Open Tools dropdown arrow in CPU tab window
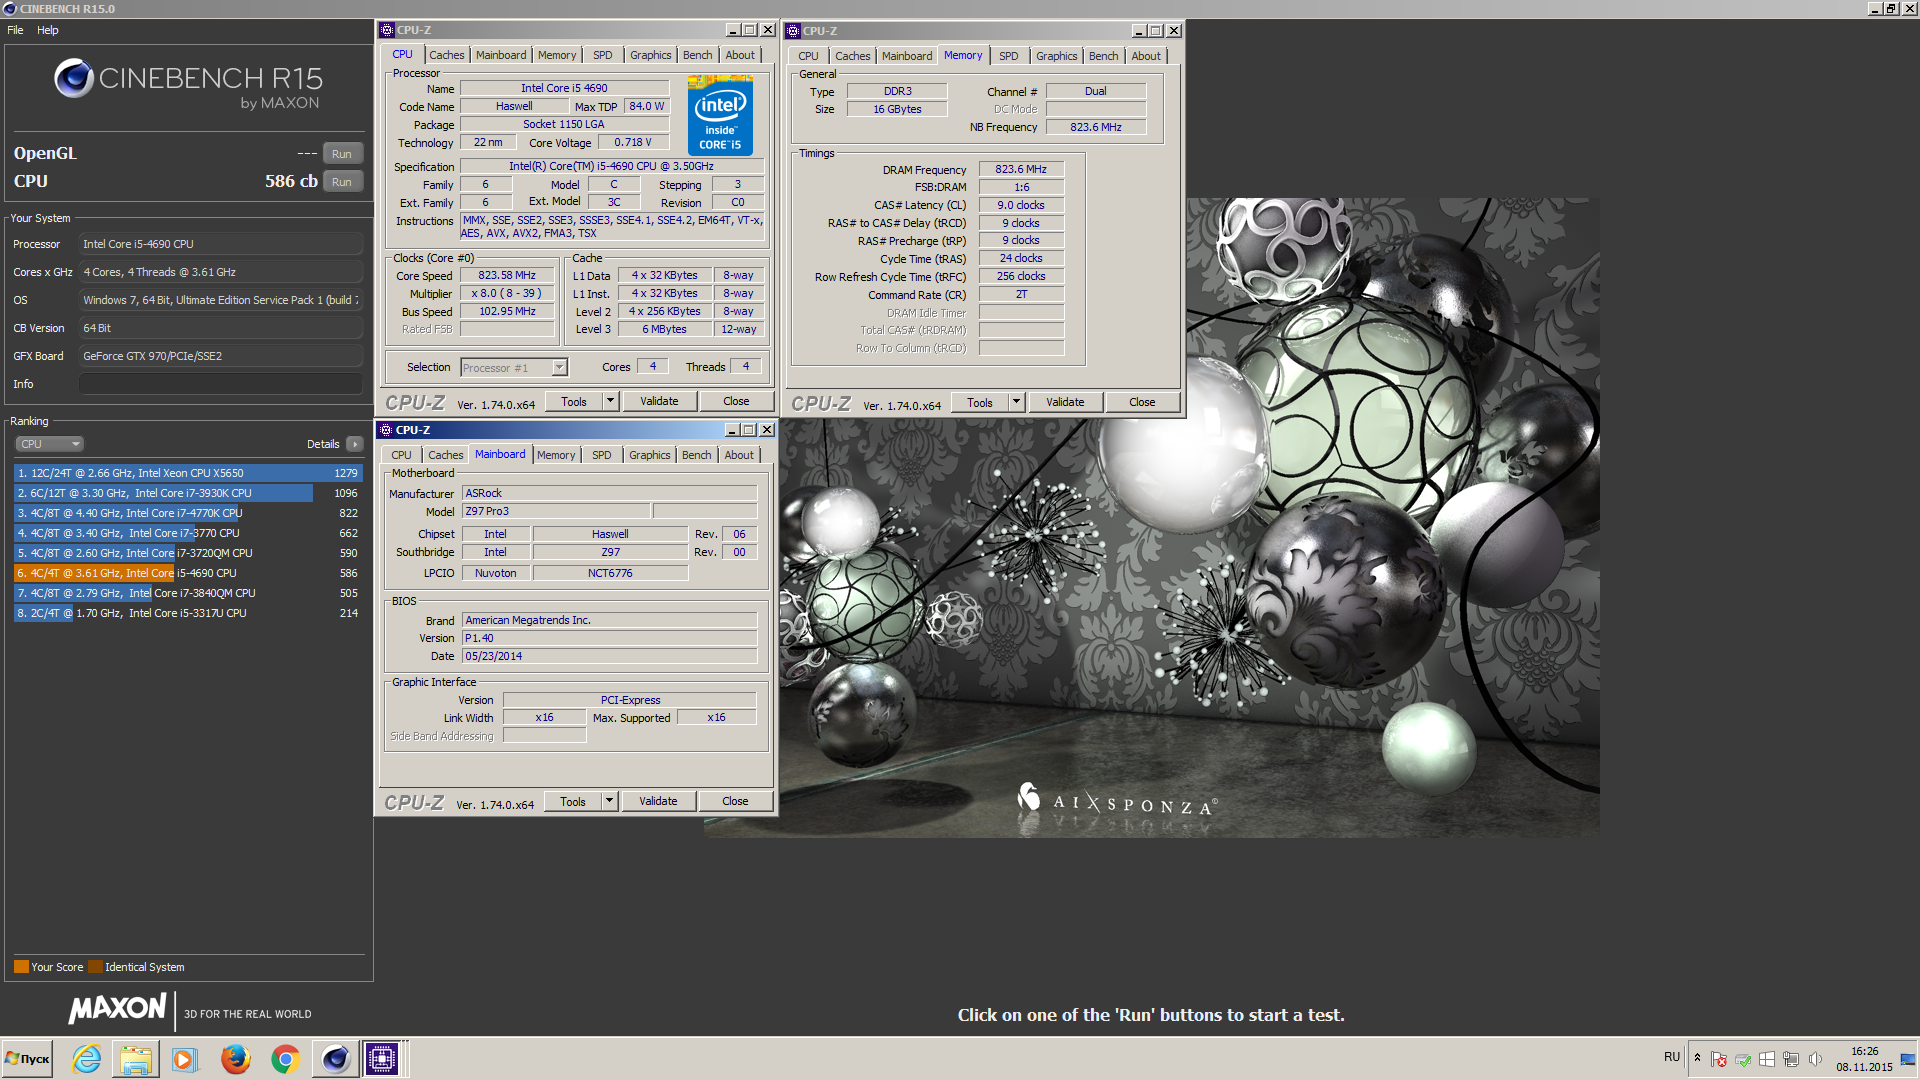The image size is (1920, 1080). click(610, 401)
